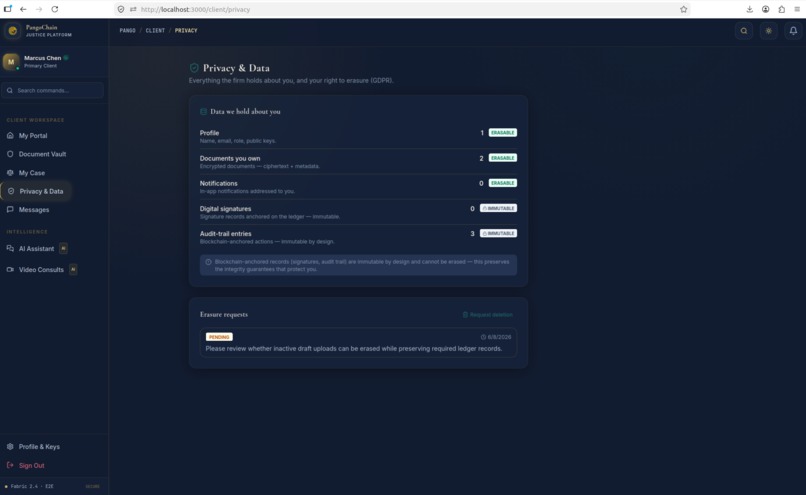Click the 'Digital signatures' row label
Image resolution: width=806 pixels, height=495 pixels.
click(225, 209)
